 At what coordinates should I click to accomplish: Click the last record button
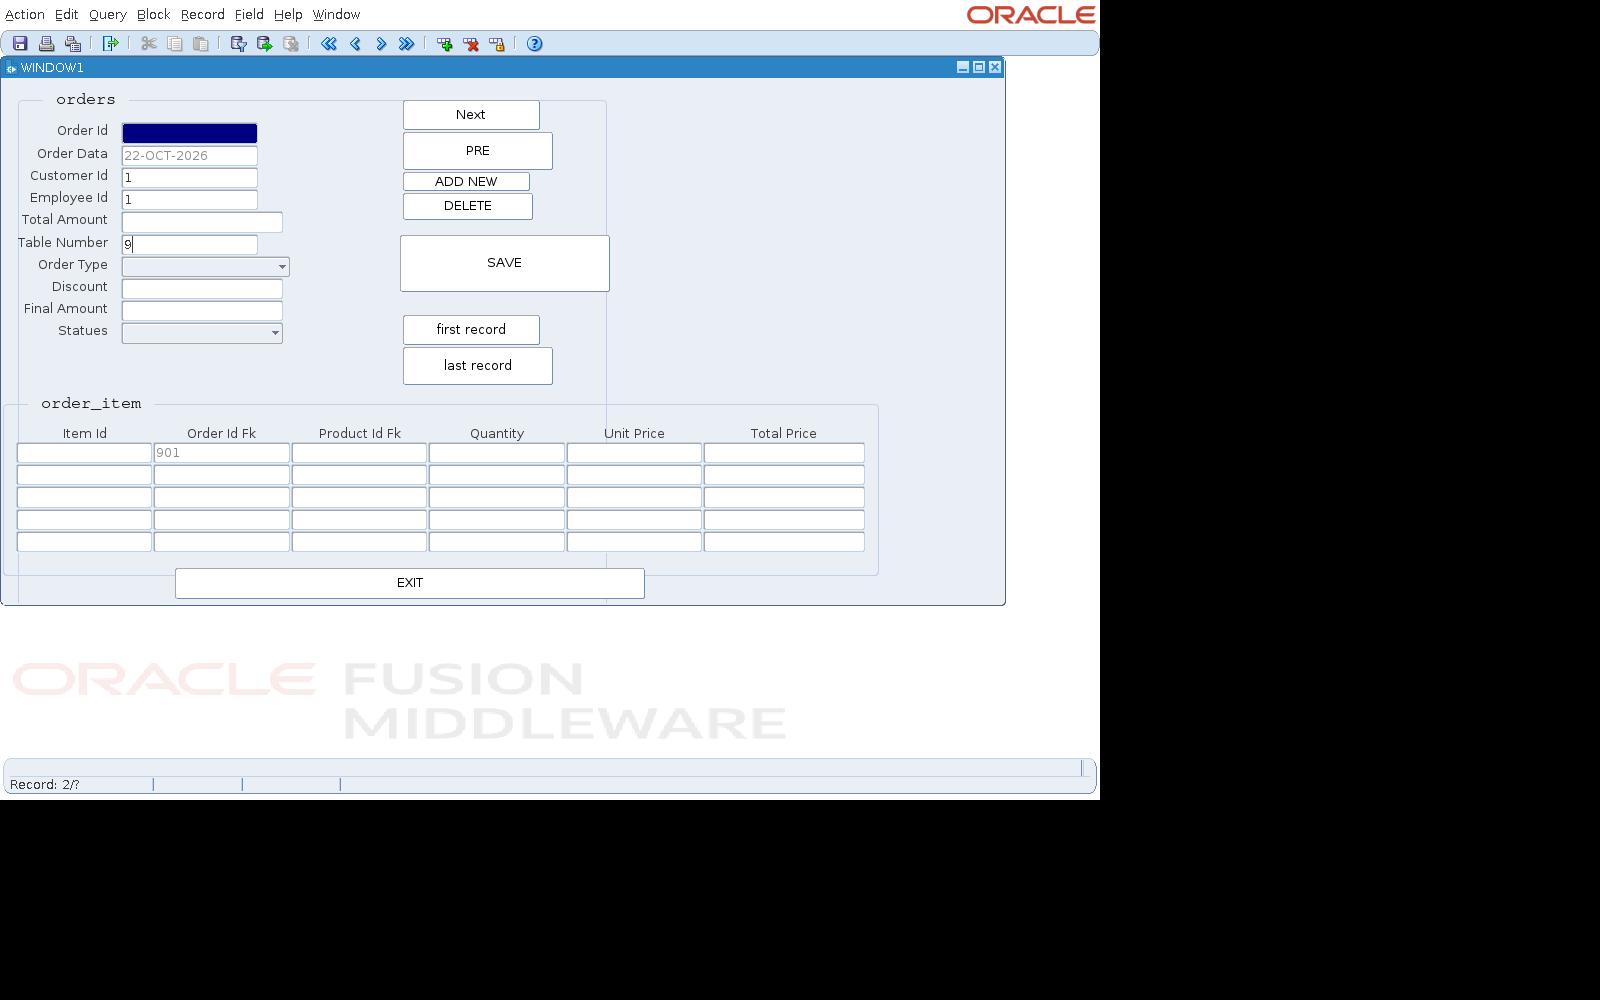478,366
